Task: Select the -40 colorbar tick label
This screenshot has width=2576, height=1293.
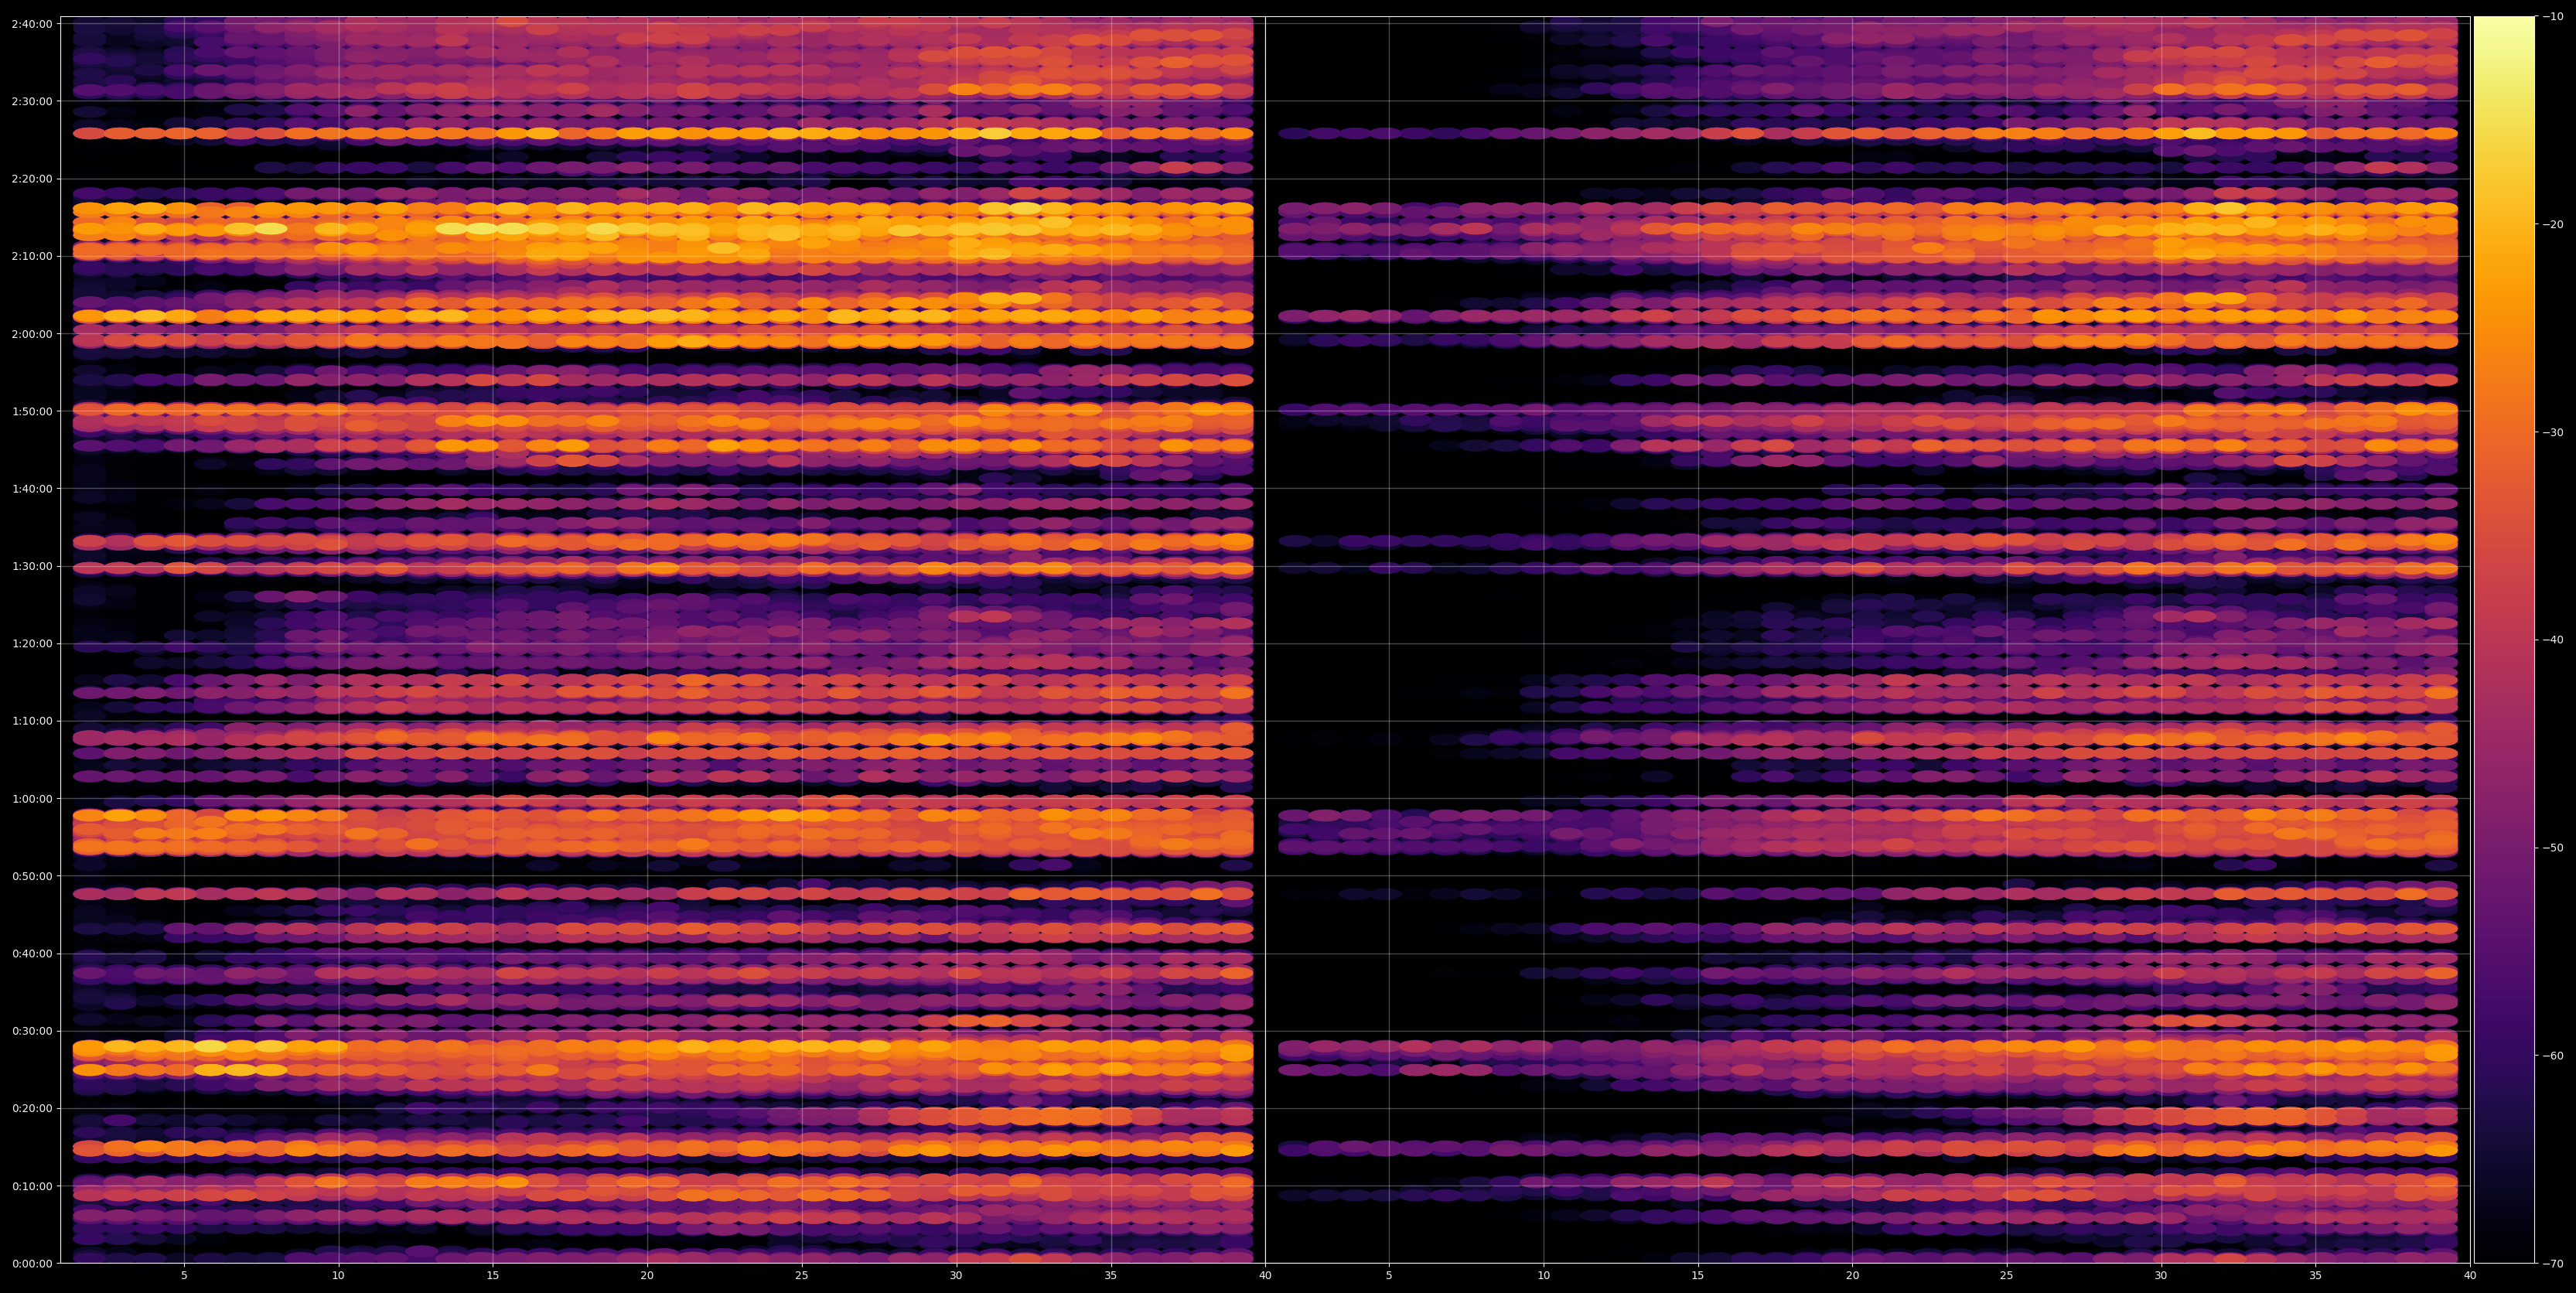Action: click(2553, 640)
